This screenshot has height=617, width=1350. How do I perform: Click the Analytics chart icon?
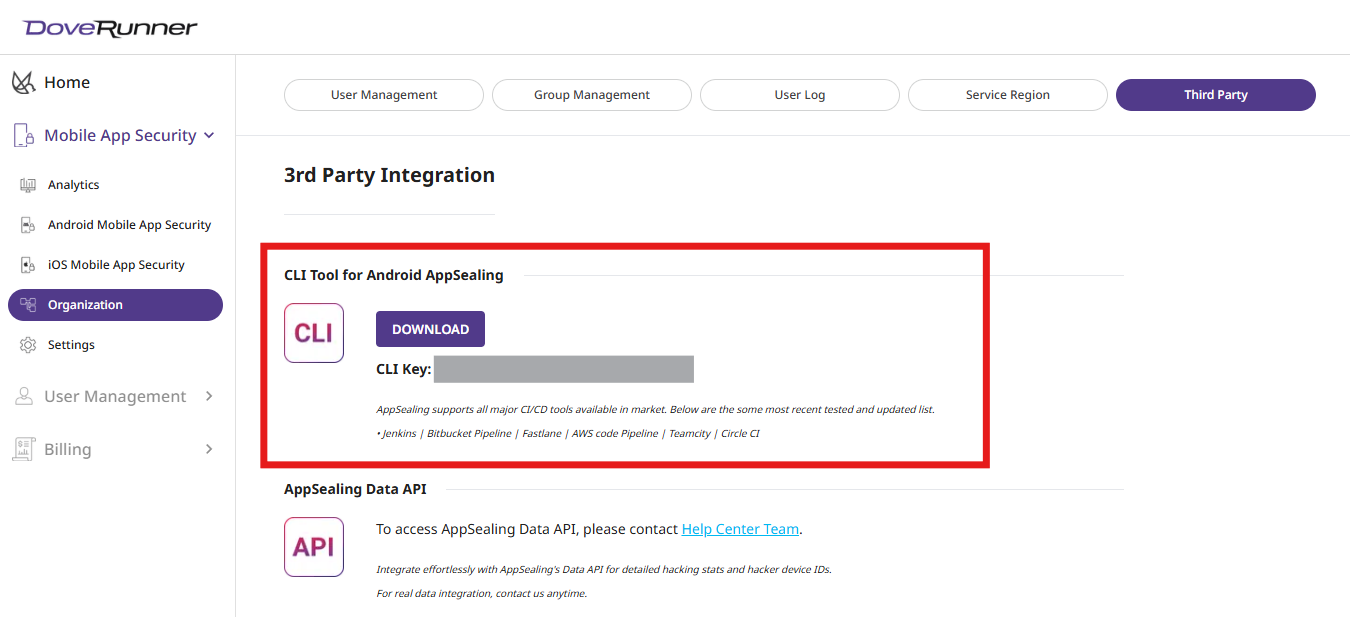tap(28, 185)
